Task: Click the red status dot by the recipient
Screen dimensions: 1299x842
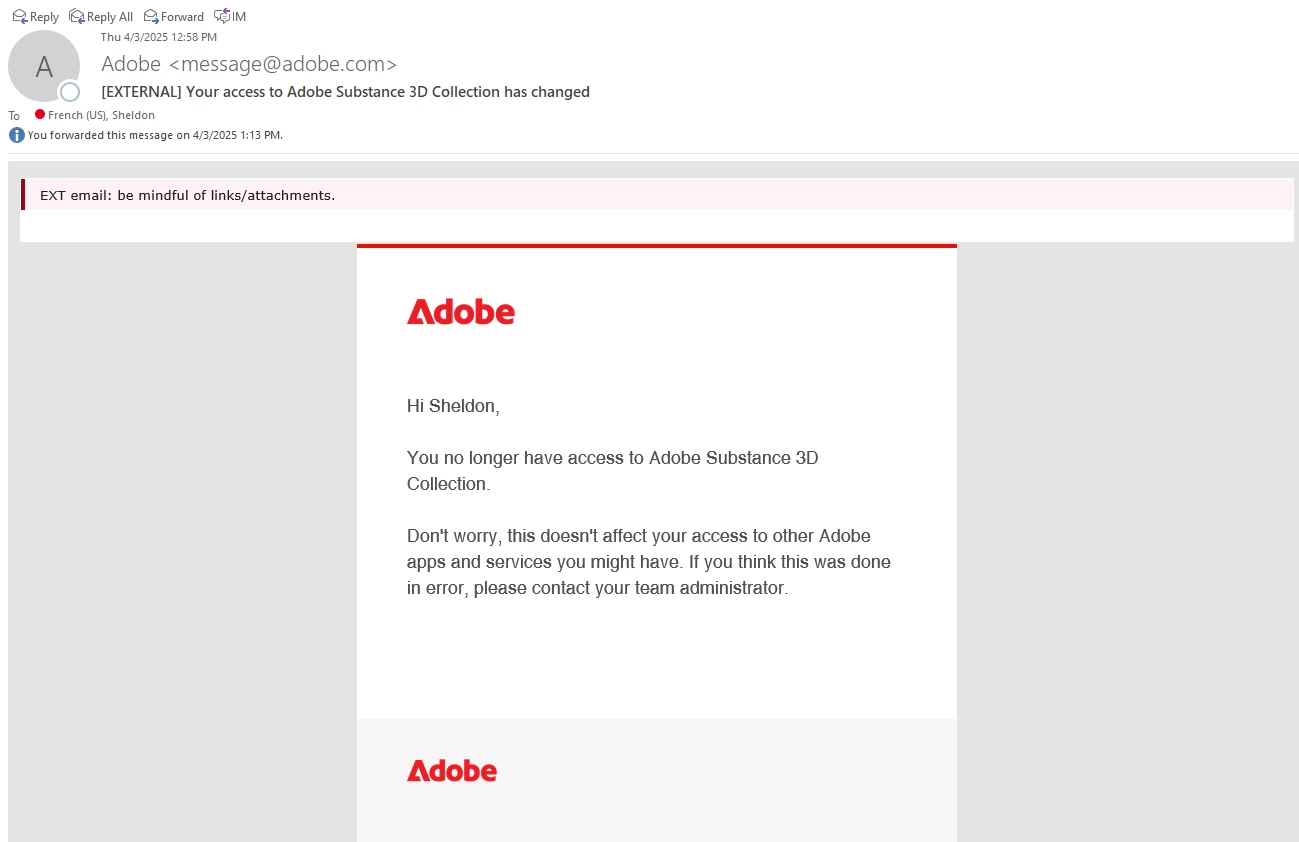Action: [x=40, y=114]
